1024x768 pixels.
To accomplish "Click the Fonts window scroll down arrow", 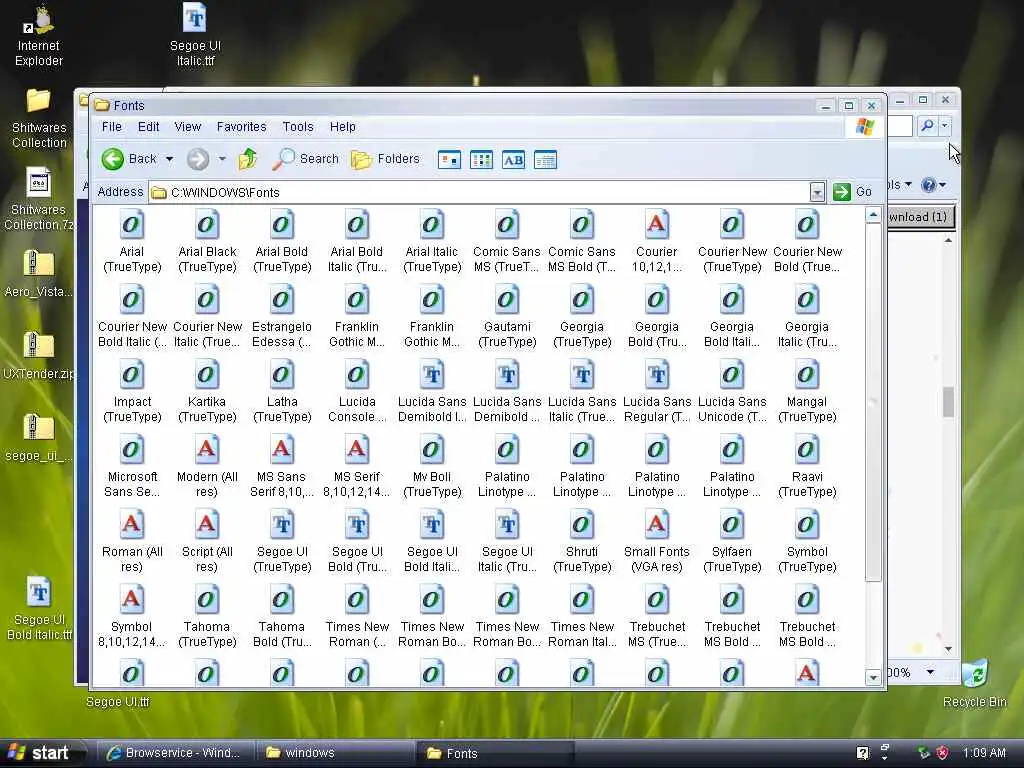I will [873, 677].
